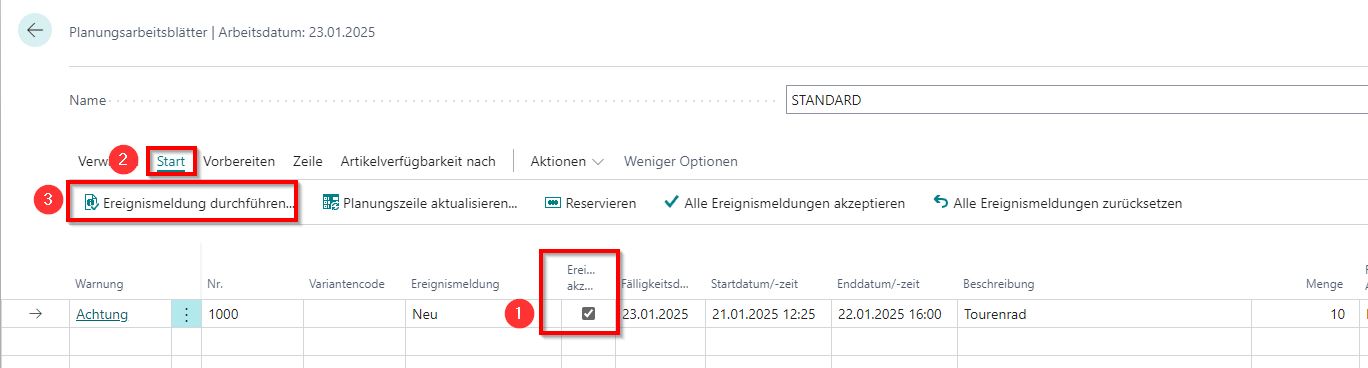
Task: Click Weniger Optionen
Action: pyautogui.click(x=681, y=161)
